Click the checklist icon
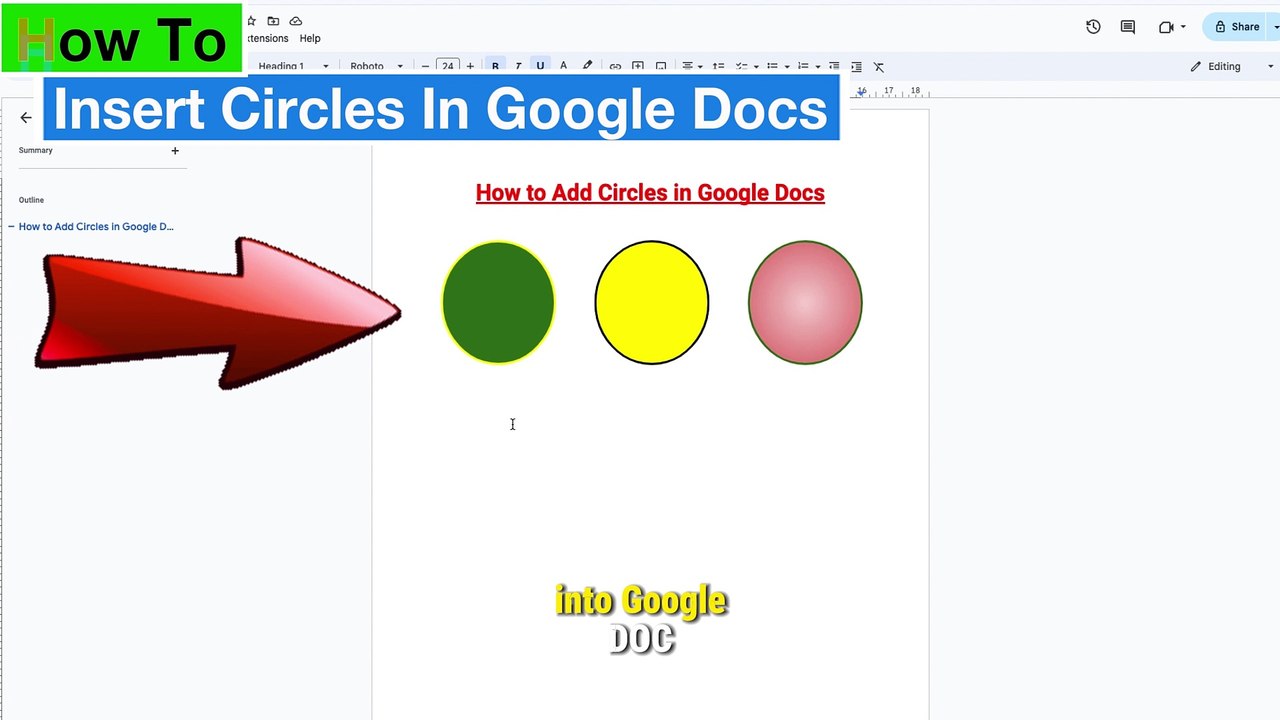 click(742, 67)
